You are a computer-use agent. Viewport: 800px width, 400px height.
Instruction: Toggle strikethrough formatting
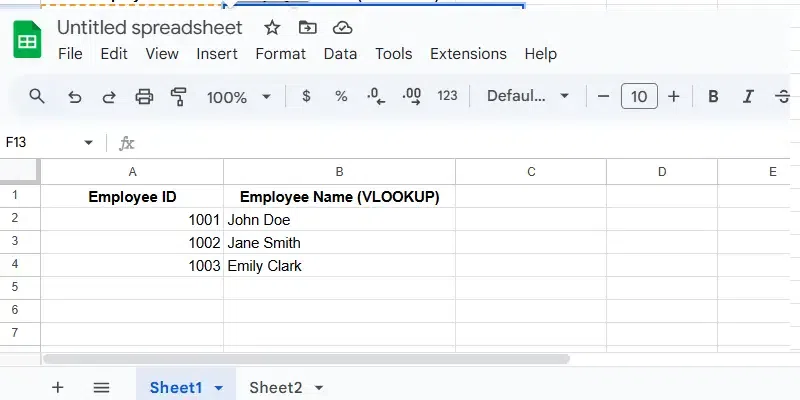pos(782,96)
